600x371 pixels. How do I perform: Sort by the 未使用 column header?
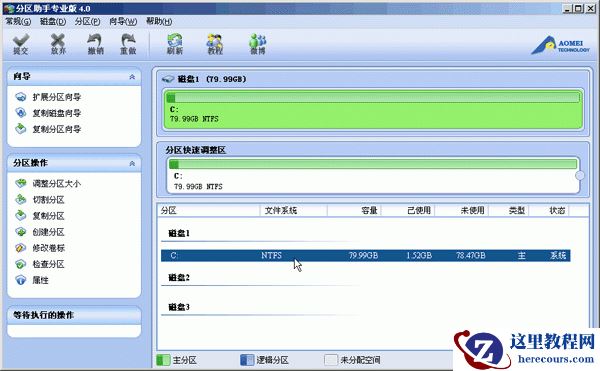(x=461, y=210)
